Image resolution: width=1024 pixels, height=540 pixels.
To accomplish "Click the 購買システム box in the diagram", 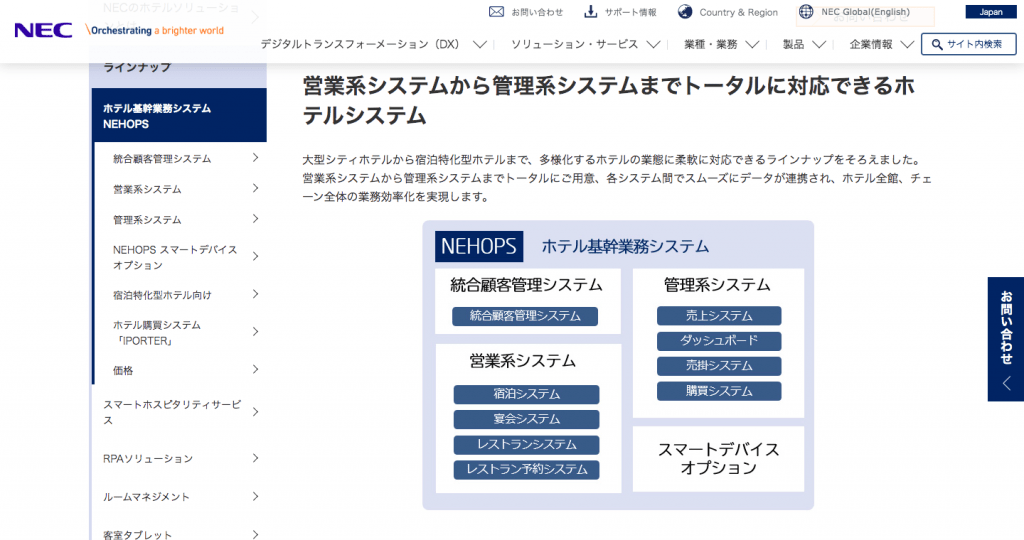I will point(719,391).
